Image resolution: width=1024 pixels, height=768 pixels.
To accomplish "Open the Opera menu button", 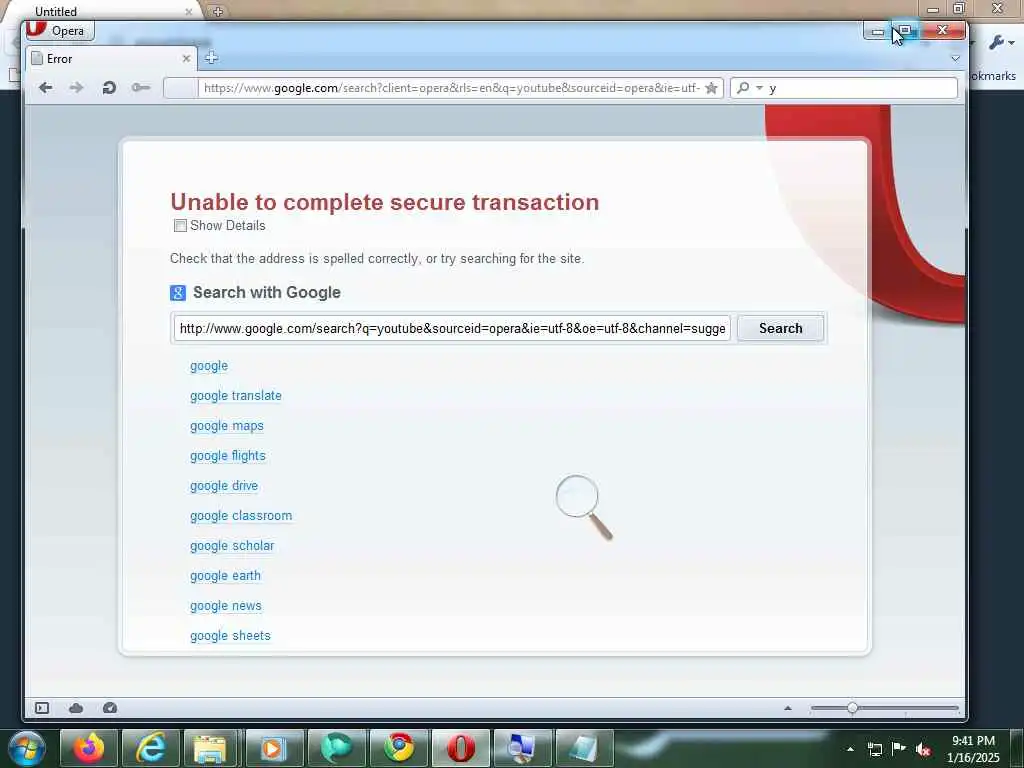I will 60,30.
